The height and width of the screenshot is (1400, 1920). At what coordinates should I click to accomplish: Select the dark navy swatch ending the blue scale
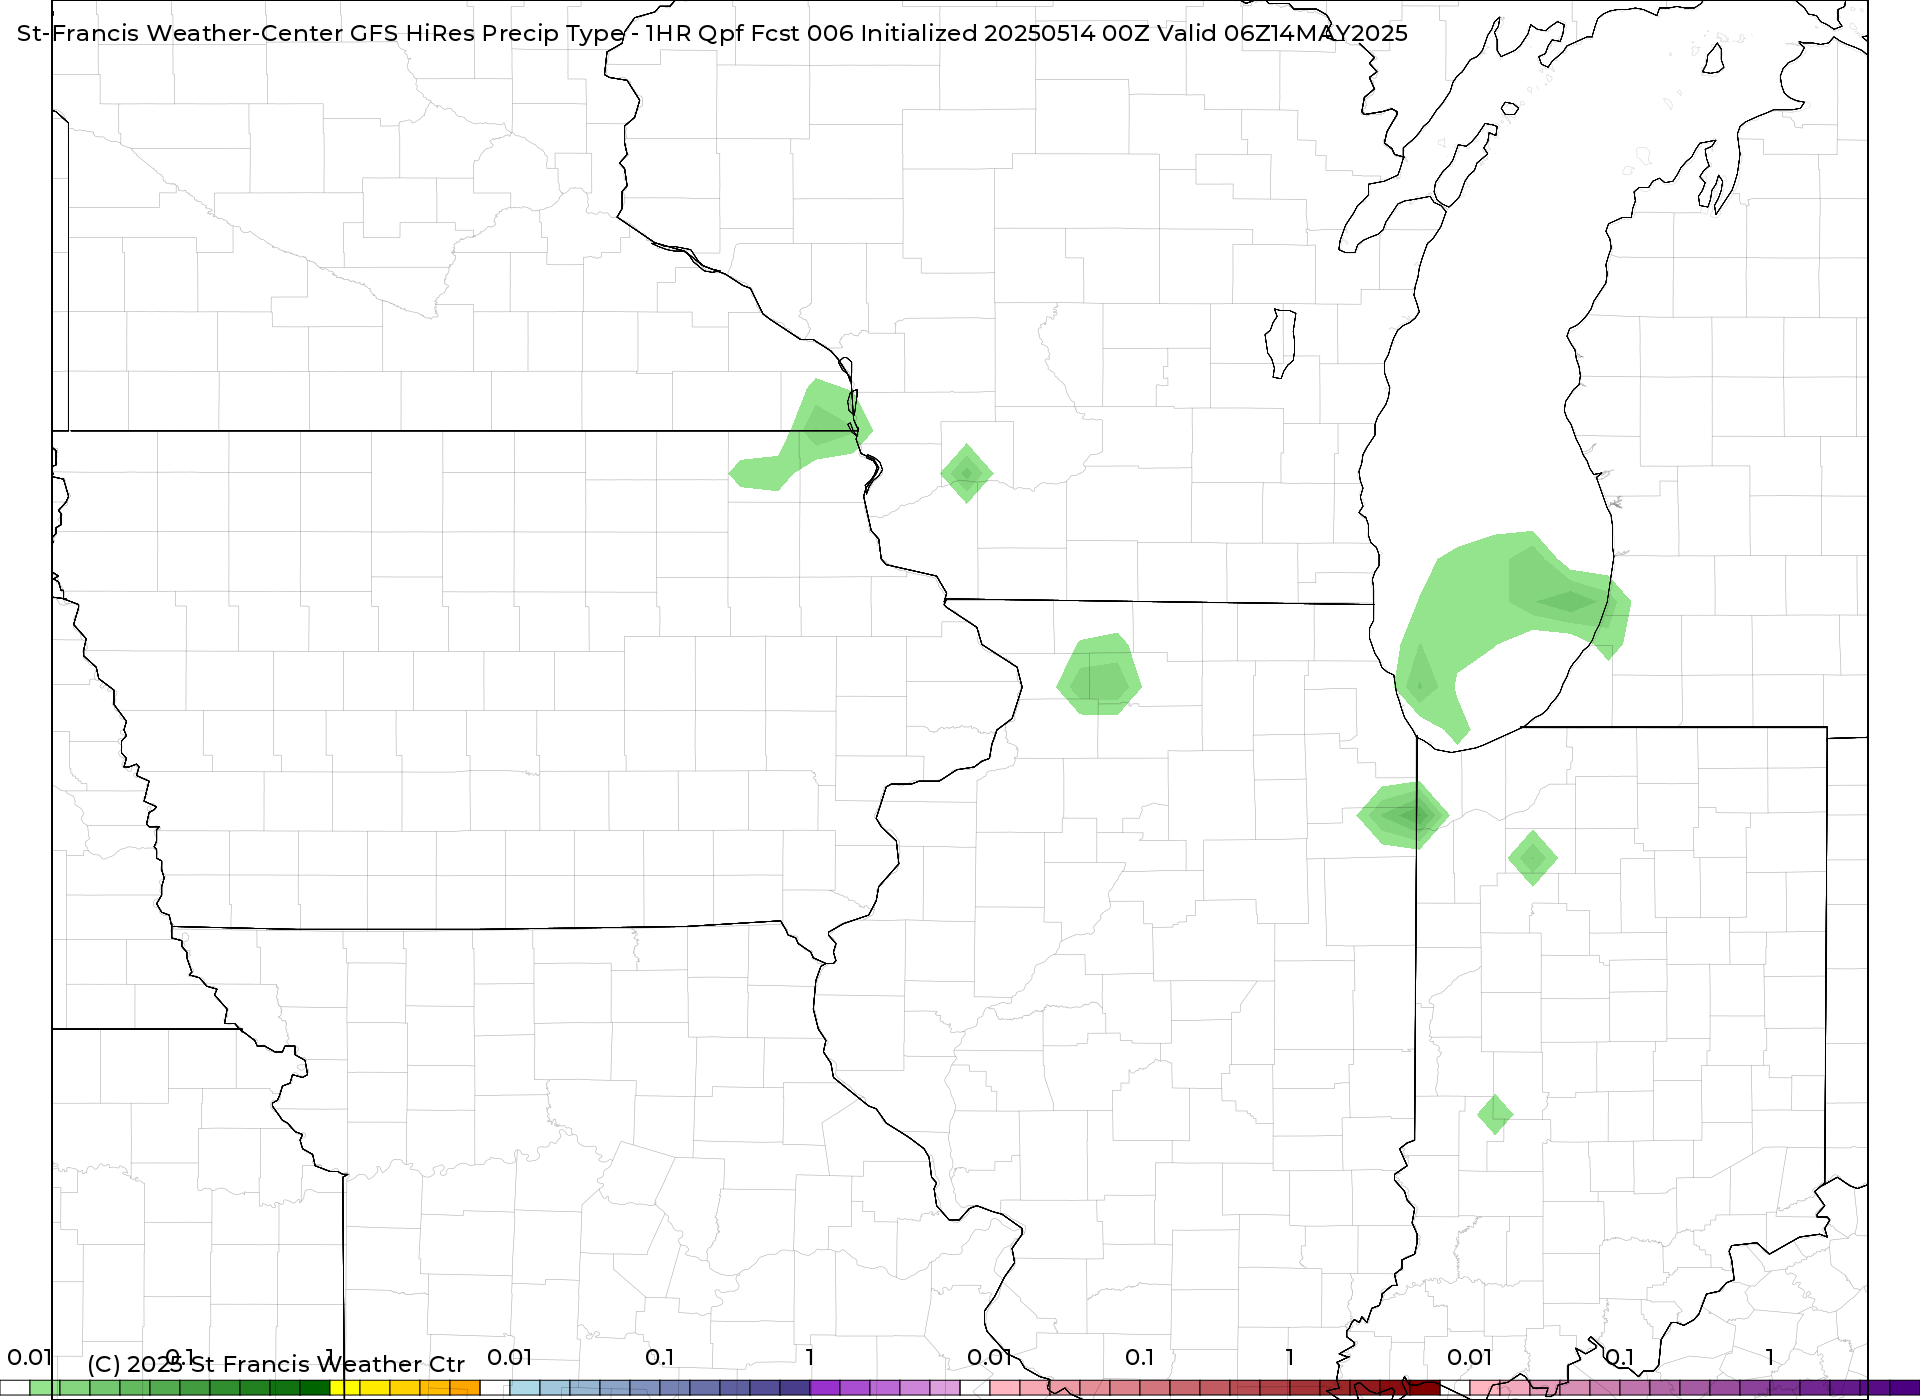(x=795, y=1388)
